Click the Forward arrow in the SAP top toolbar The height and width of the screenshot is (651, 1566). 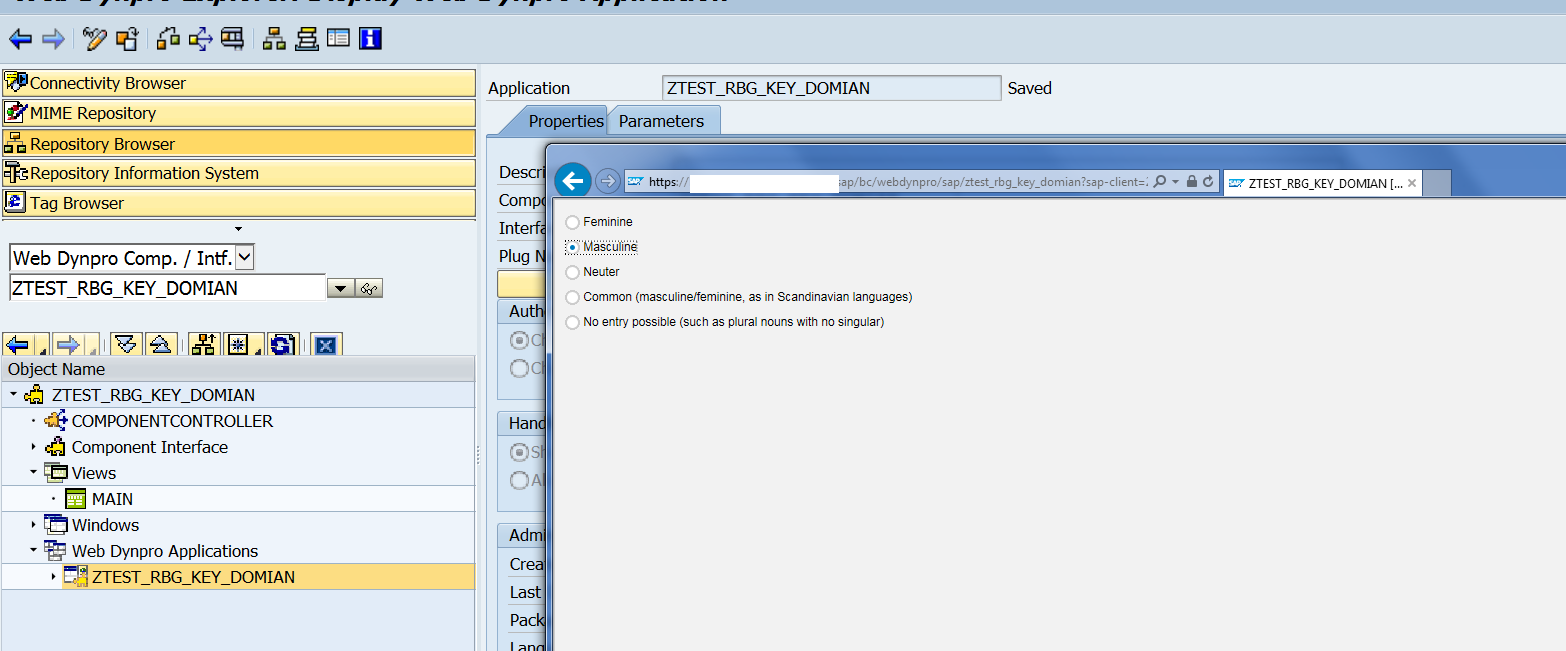tap(53, 39)
